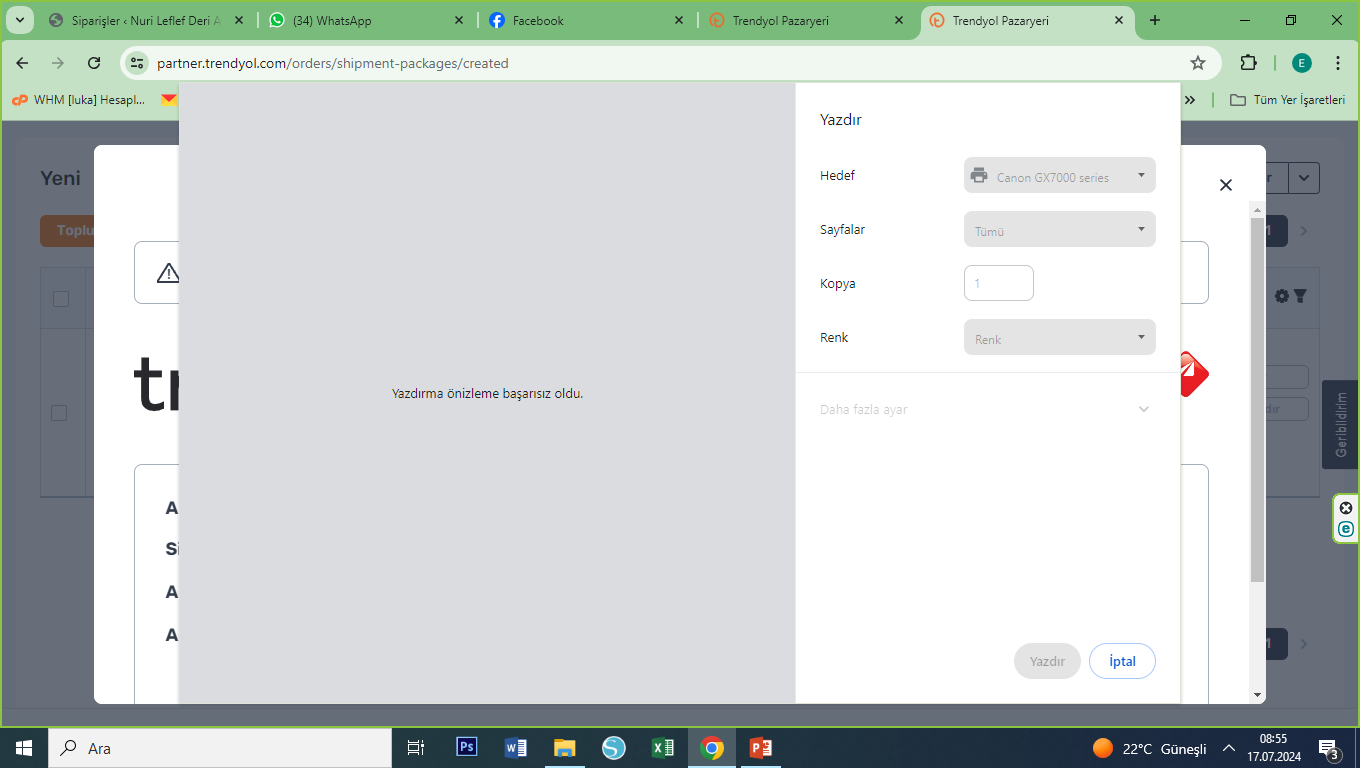Bookmark this page with star icon
Image resolution: width=1360 pixels, height=768 pixels.
click(1198, 63)
